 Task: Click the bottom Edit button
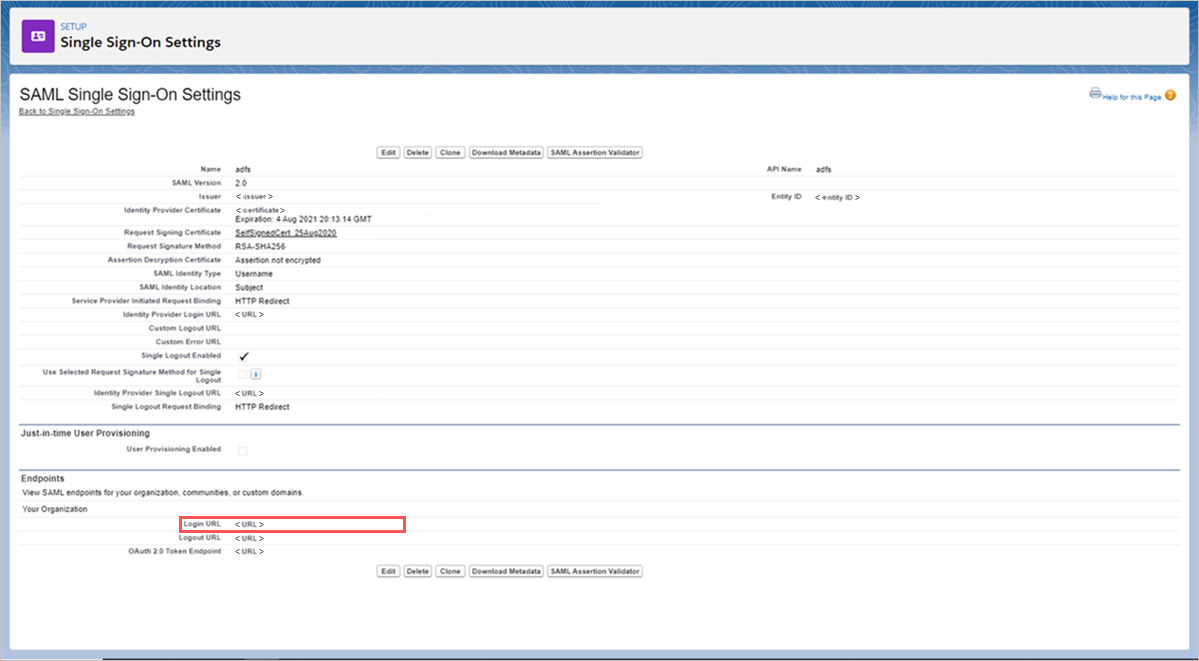[x=387, y=571]
